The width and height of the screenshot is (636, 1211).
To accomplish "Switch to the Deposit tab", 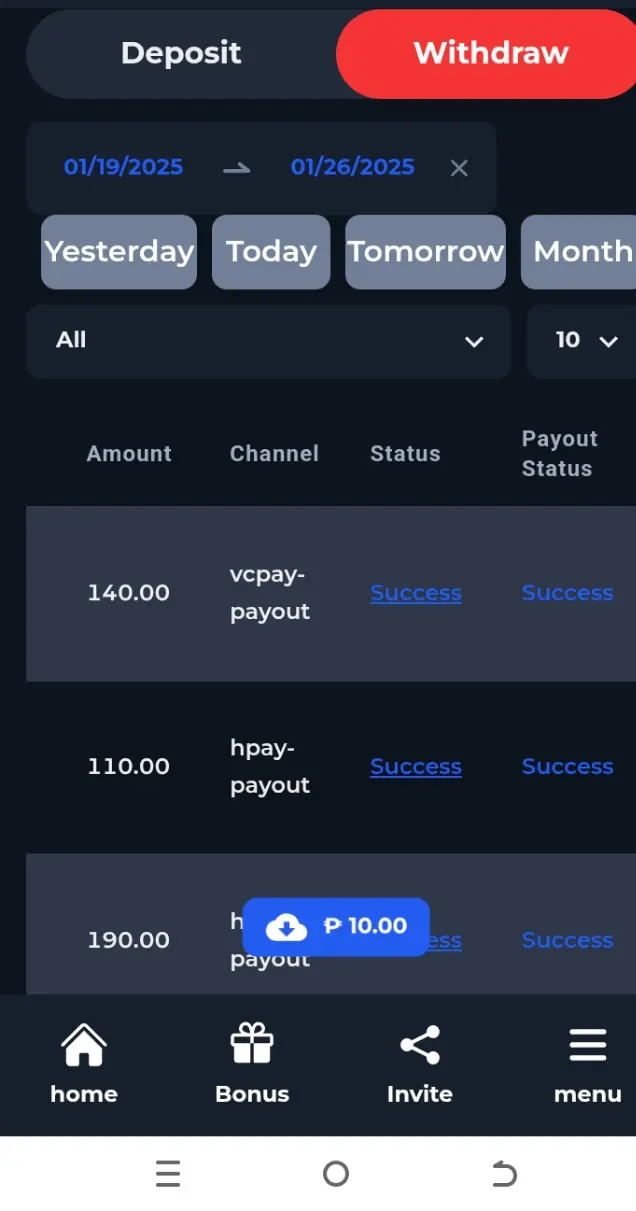I will pyautogui.click(x=181, y=53).
